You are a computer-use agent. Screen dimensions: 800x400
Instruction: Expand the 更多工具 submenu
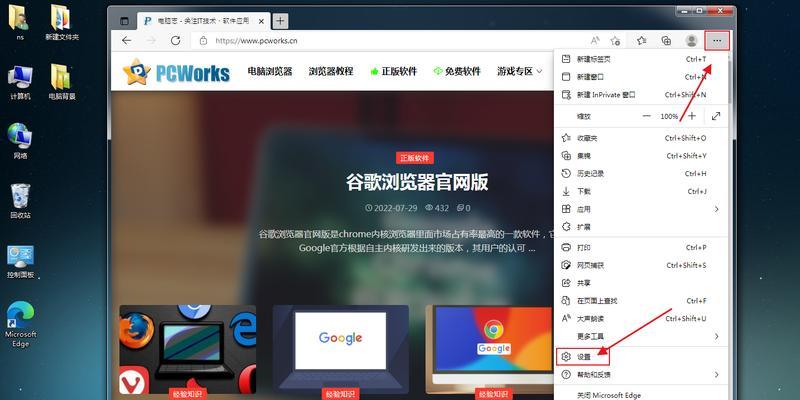(x=641, y=337)
